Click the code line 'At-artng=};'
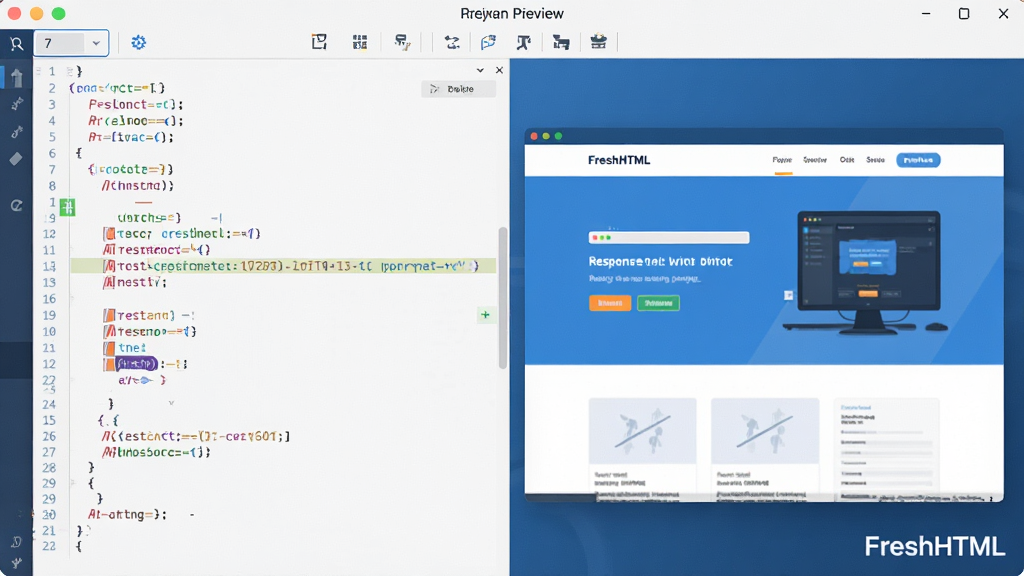 point(127,515)
